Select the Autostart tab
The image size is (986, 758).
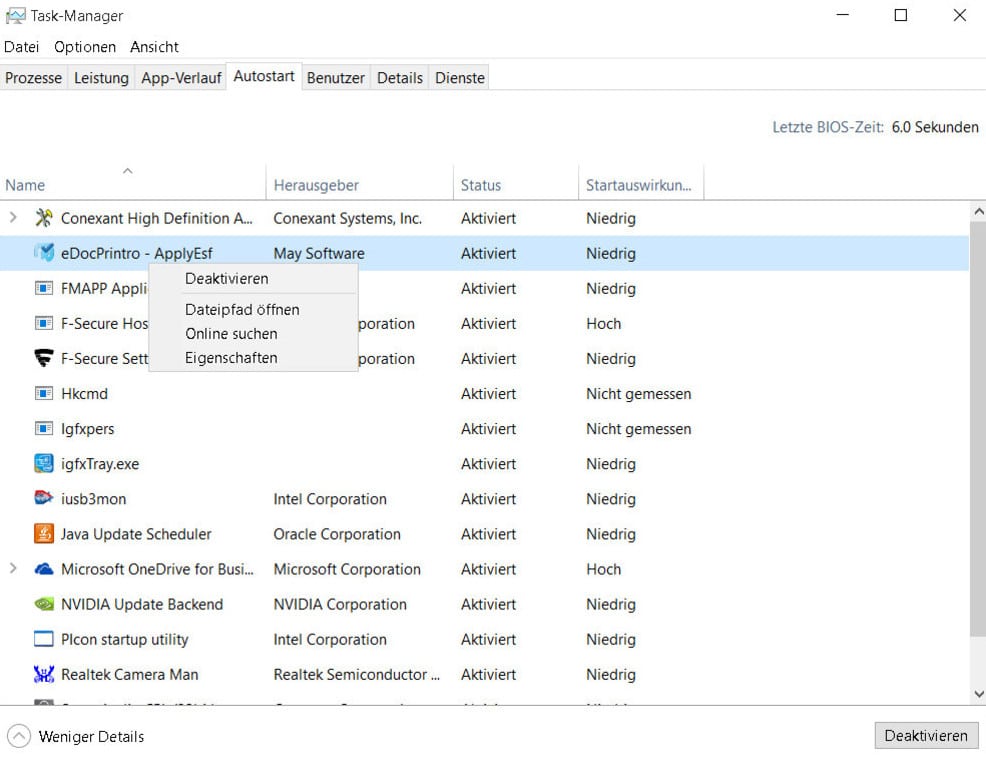click(x=264, y=76)
